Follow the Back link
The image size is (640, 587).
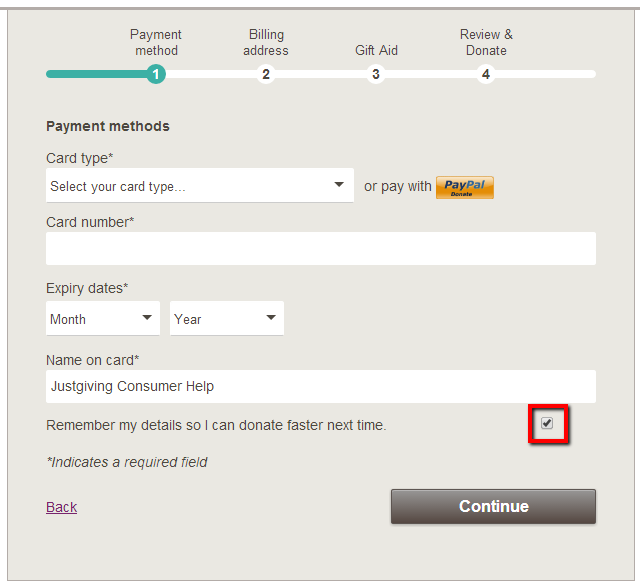tap(62, 507)
